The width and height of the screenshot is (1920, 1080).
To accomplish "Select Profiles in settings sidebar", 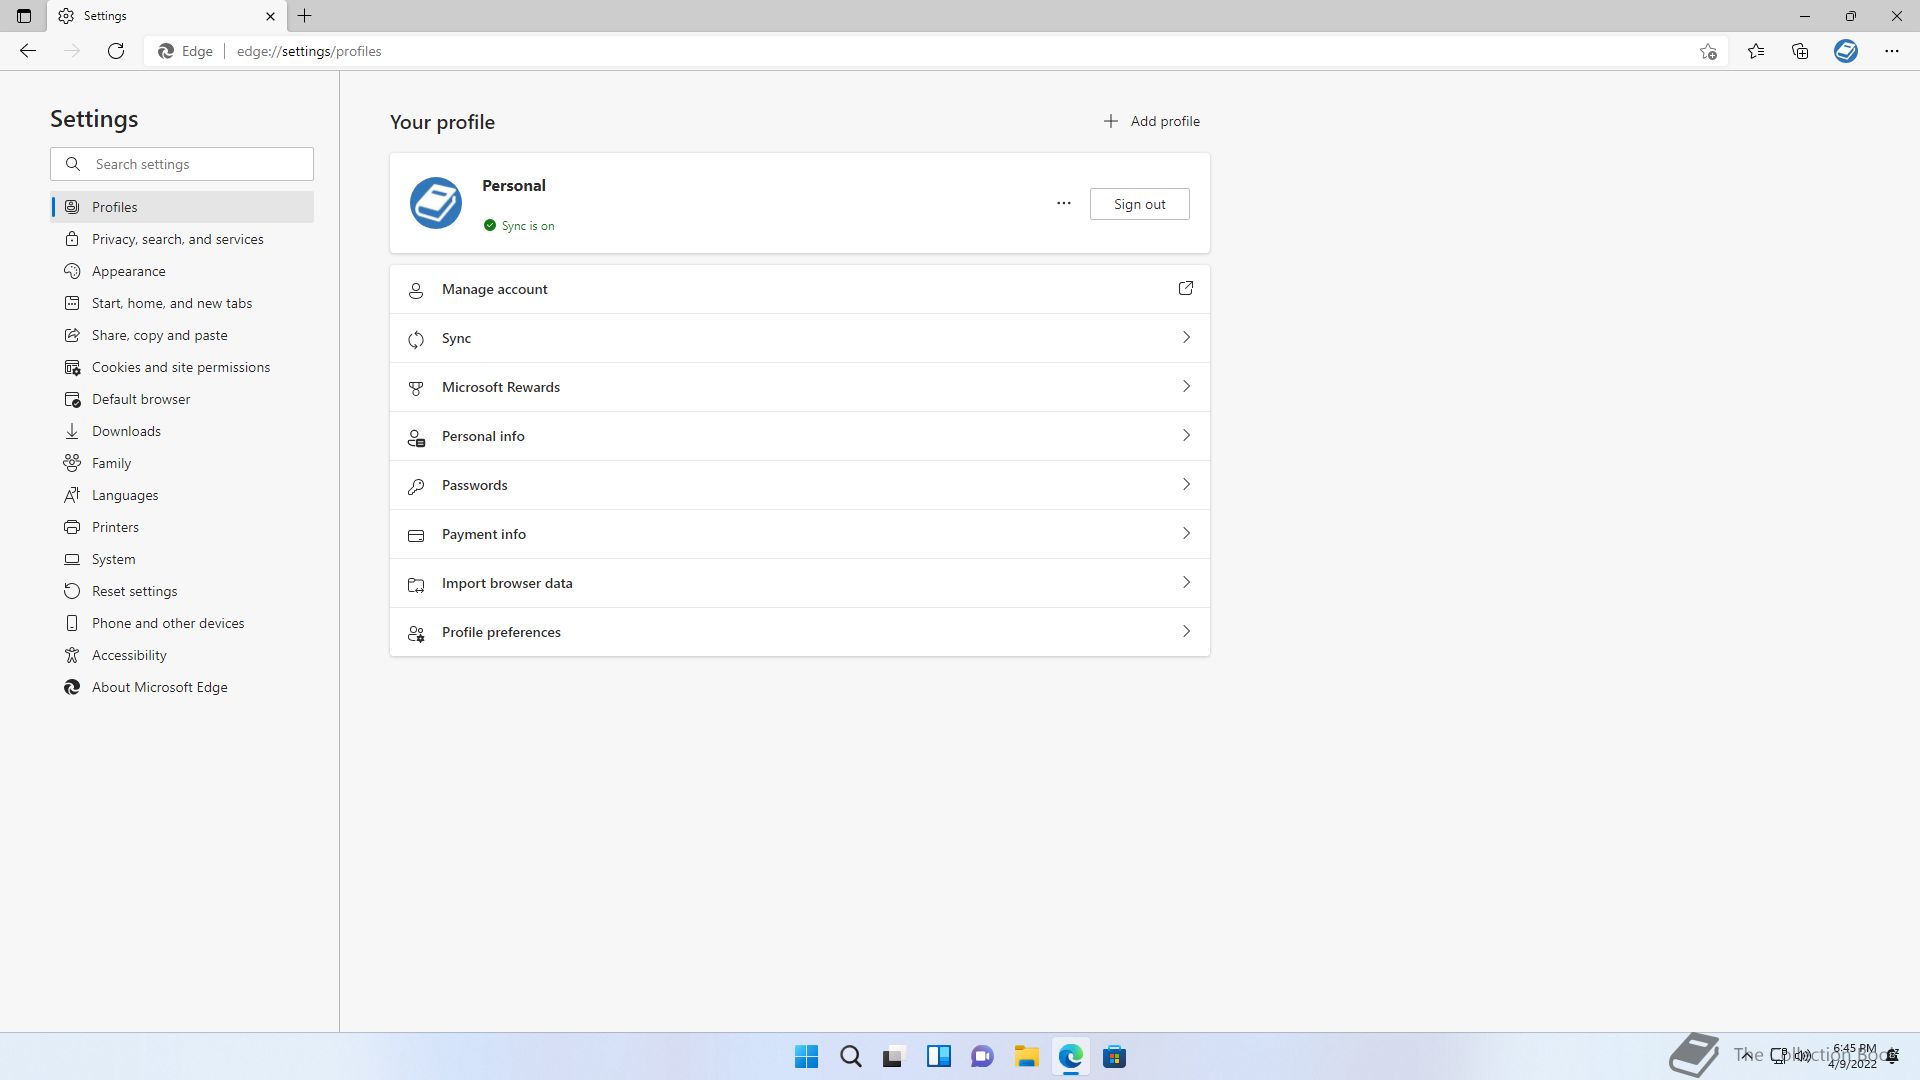I will [182, 207].
